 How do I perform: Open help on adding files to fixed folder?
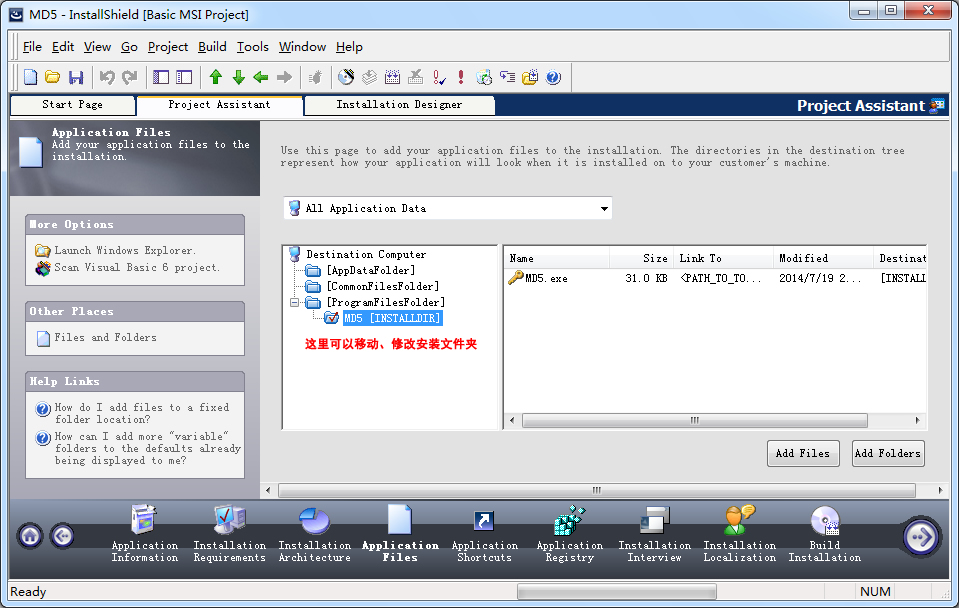point(142,413)
